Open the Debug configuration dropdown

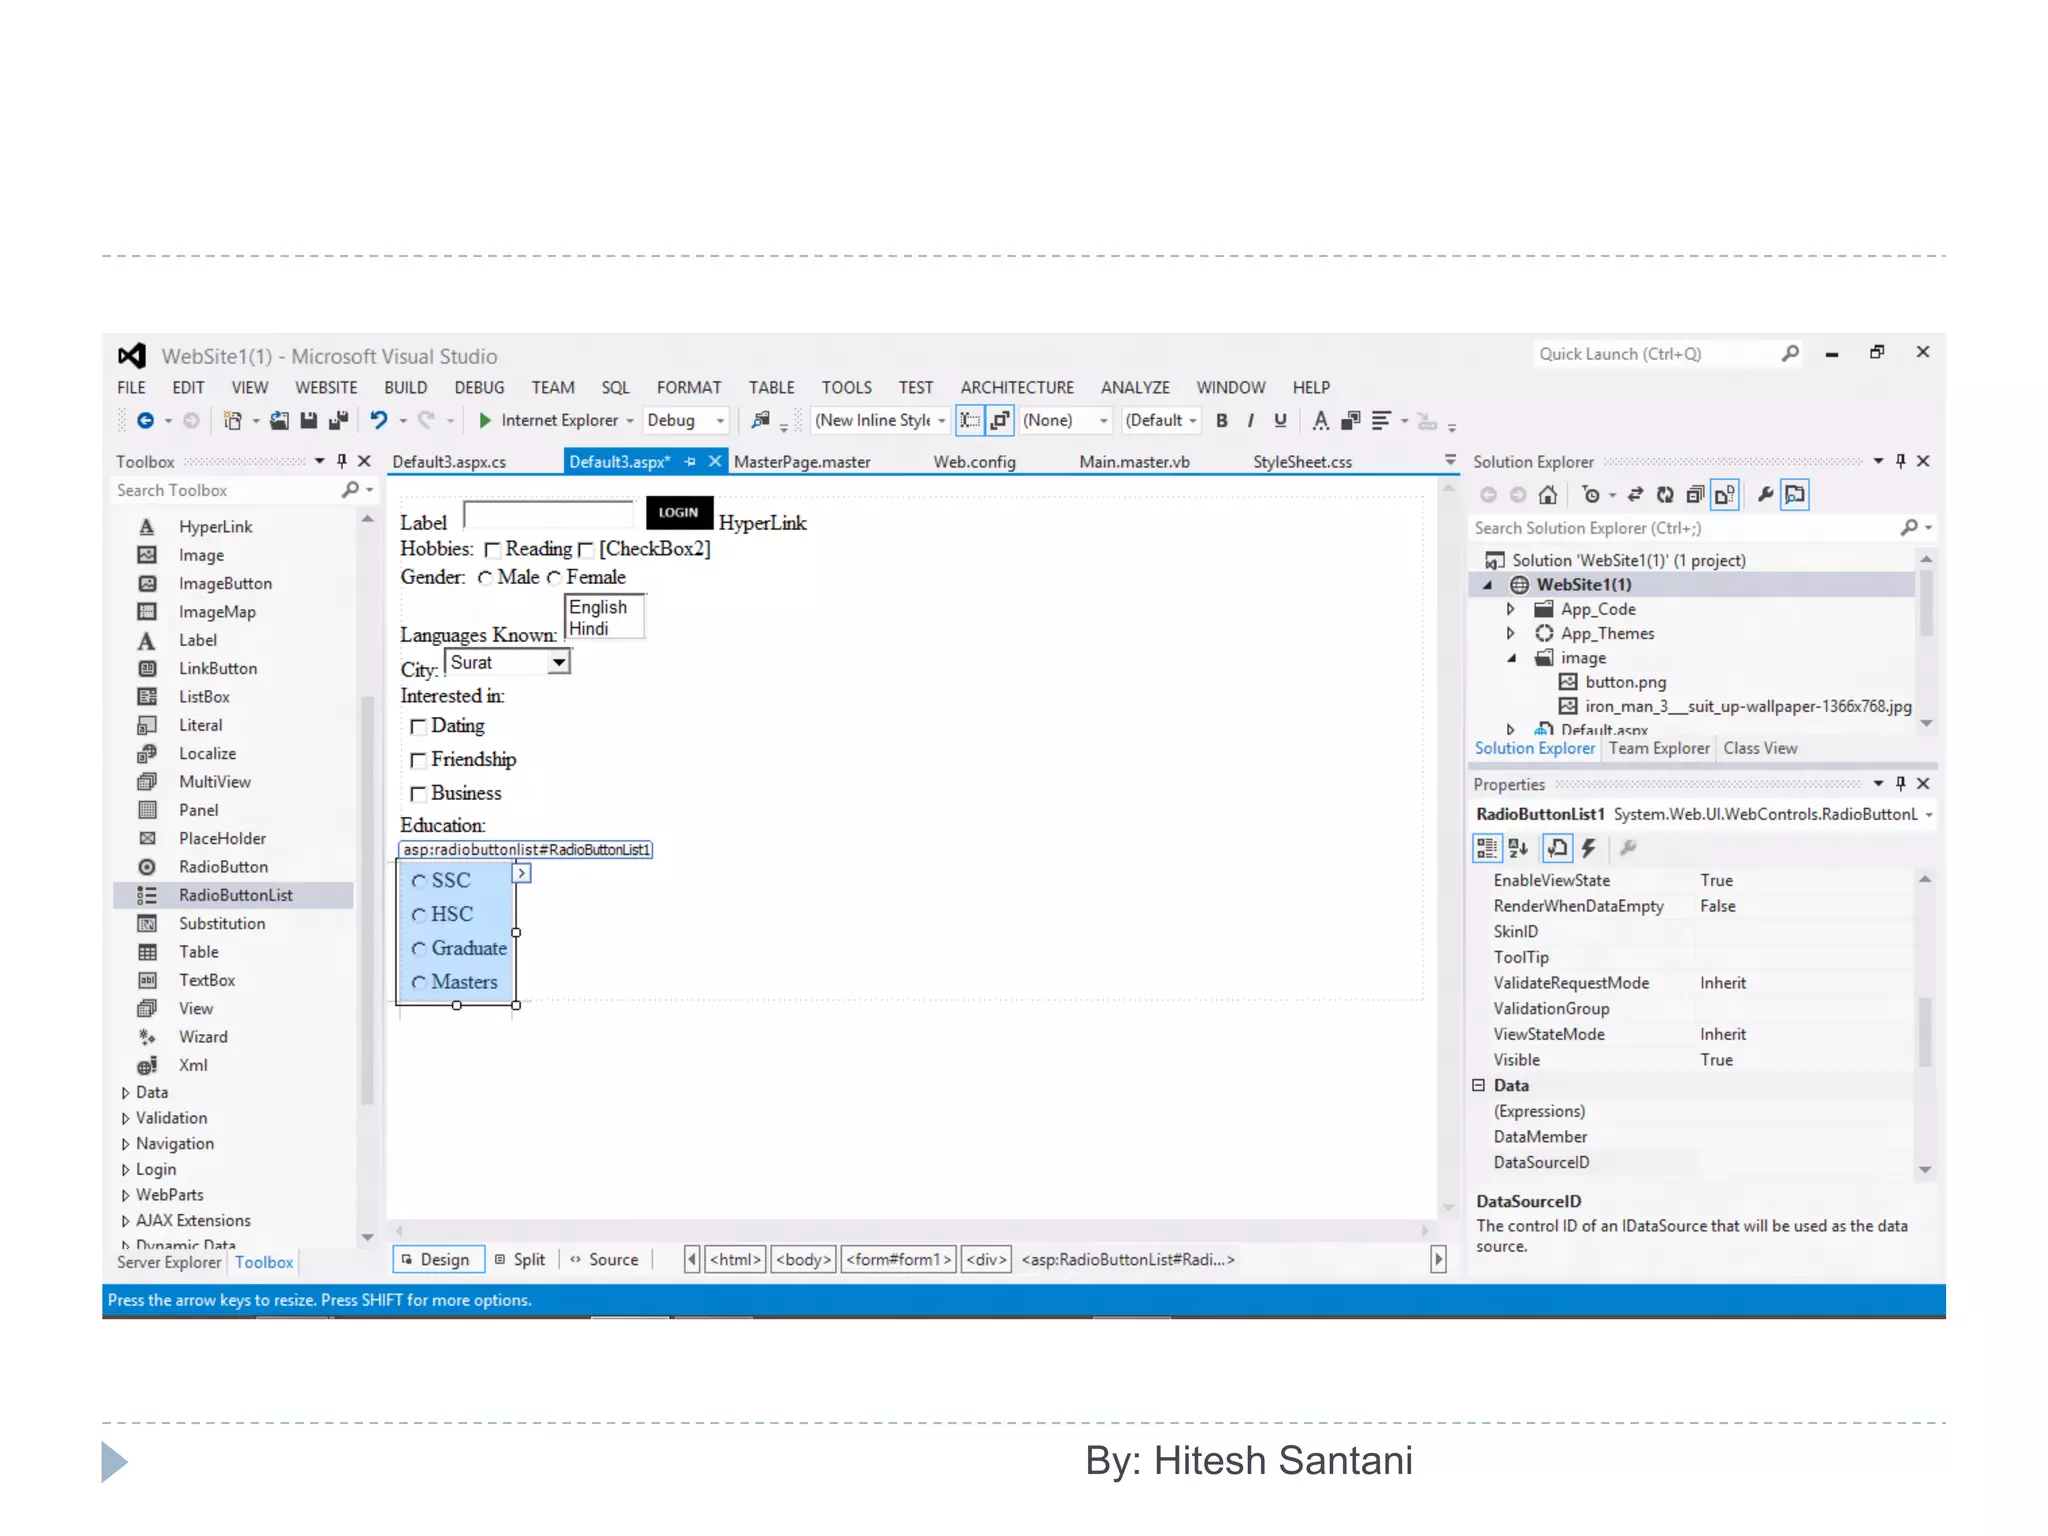point(719,421)
